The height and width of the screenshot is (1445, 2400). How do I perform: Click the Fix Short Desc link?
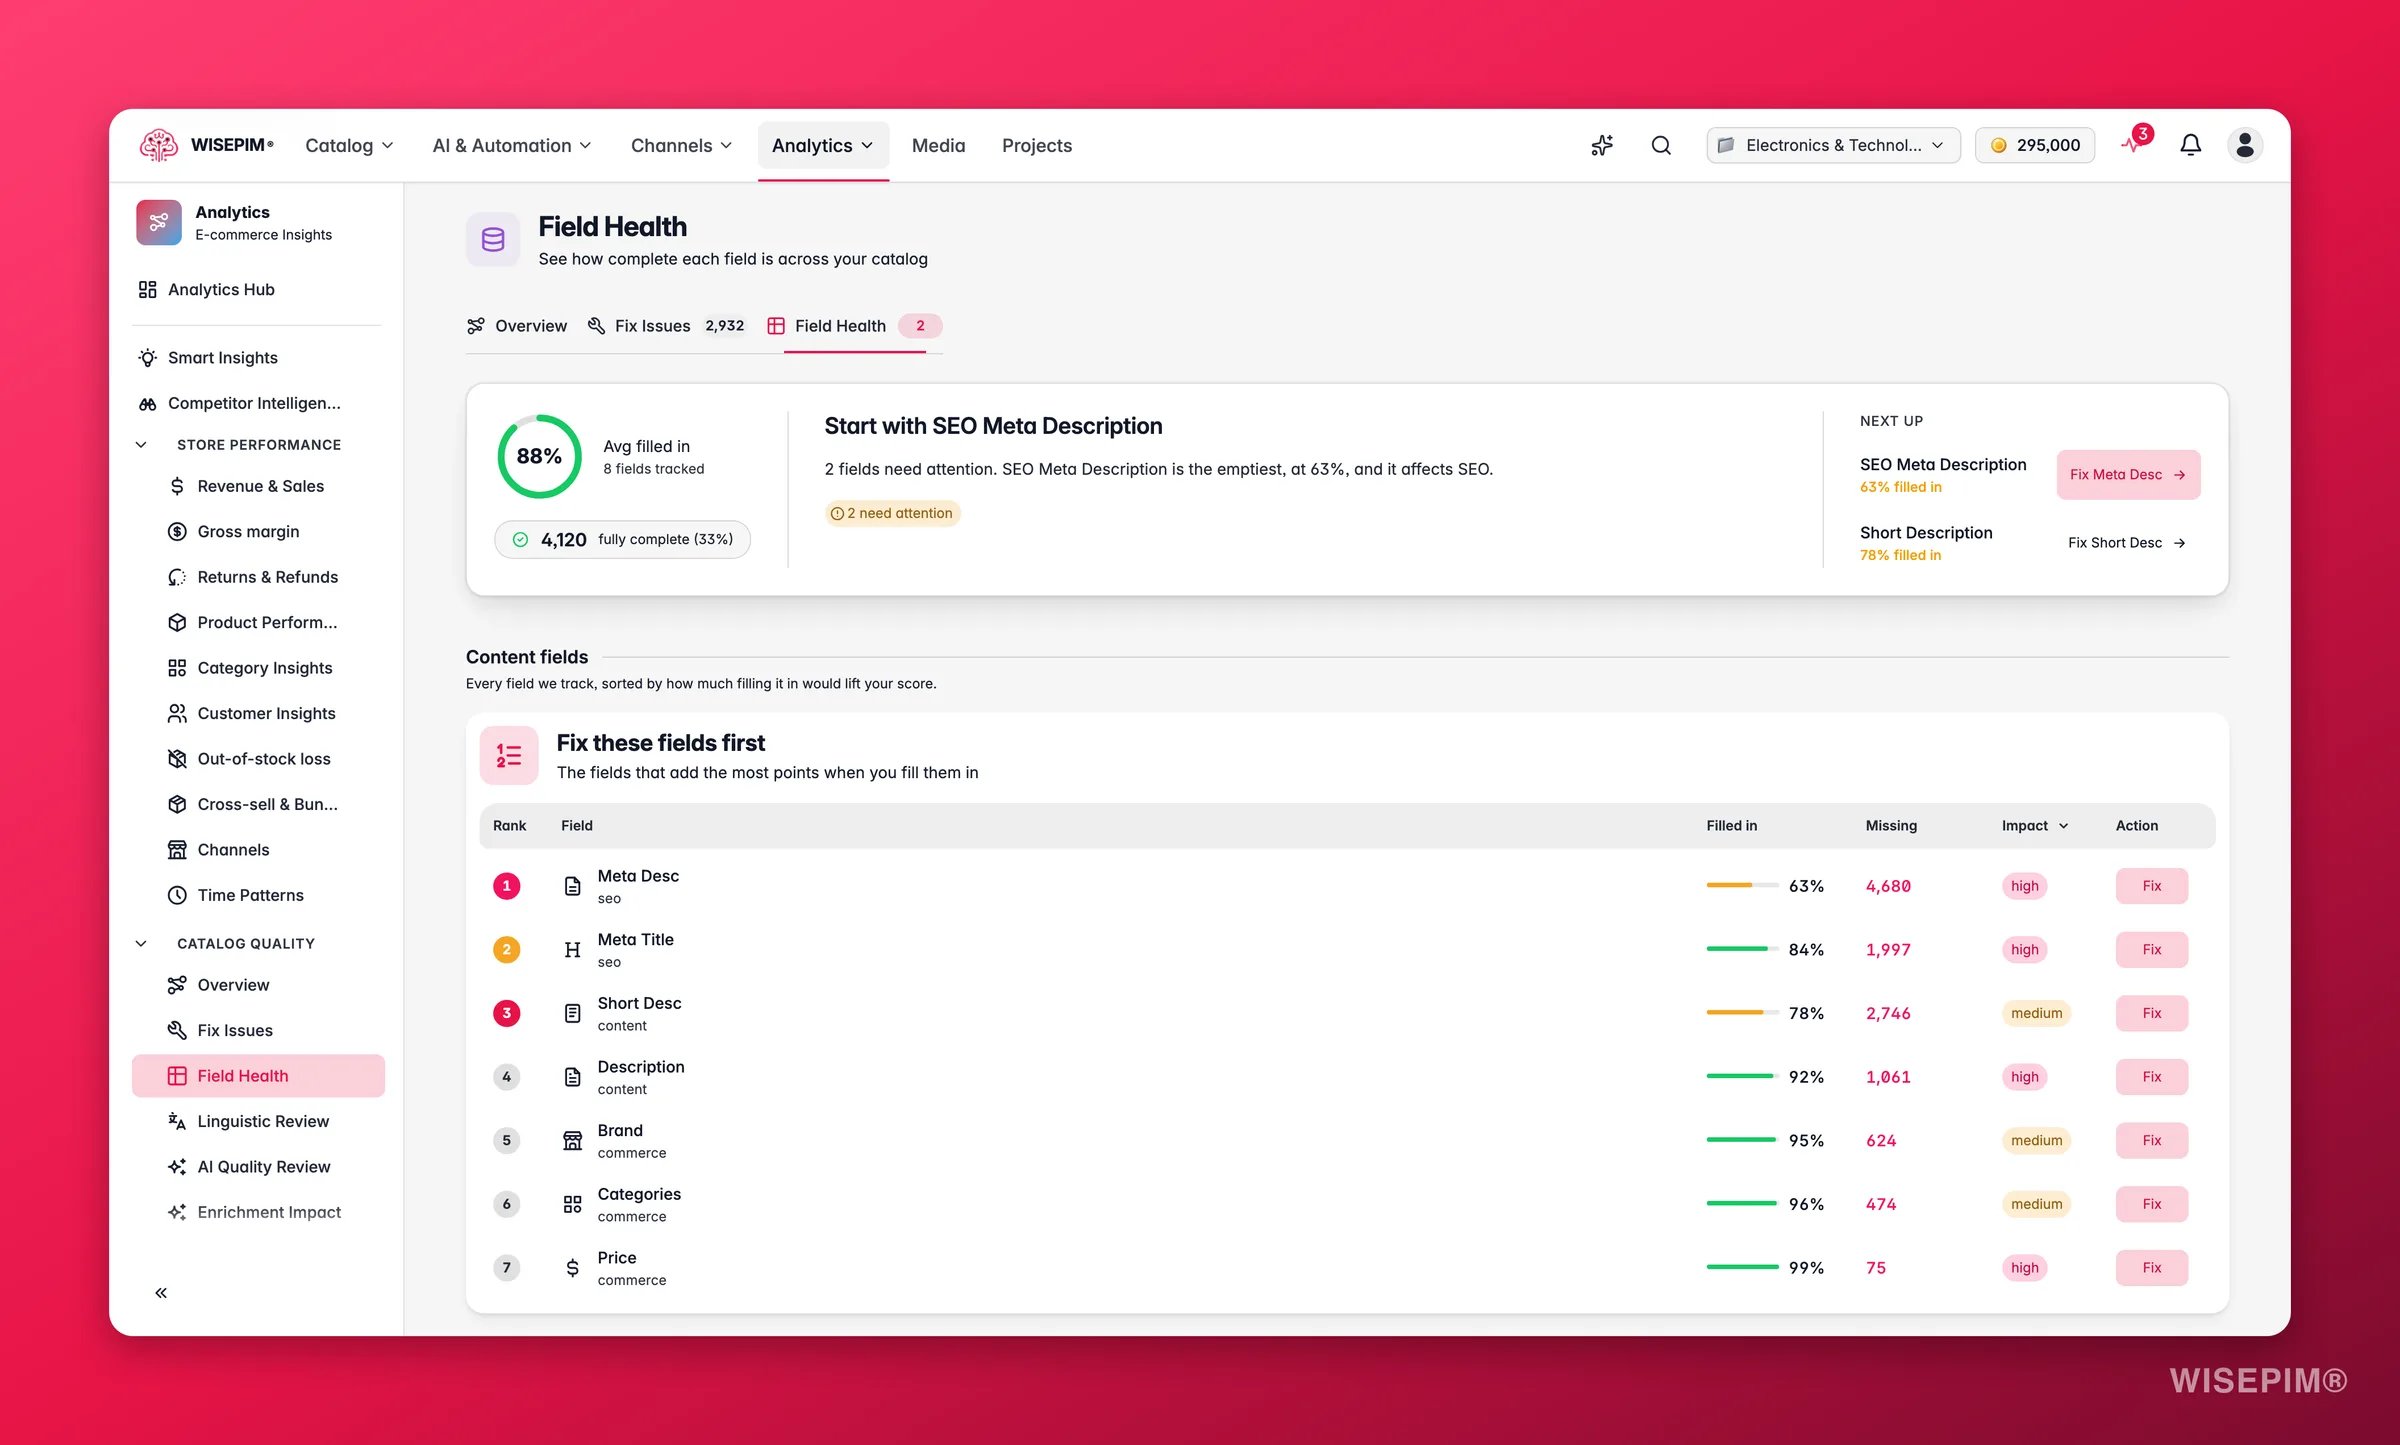[x=2128, y=543]
